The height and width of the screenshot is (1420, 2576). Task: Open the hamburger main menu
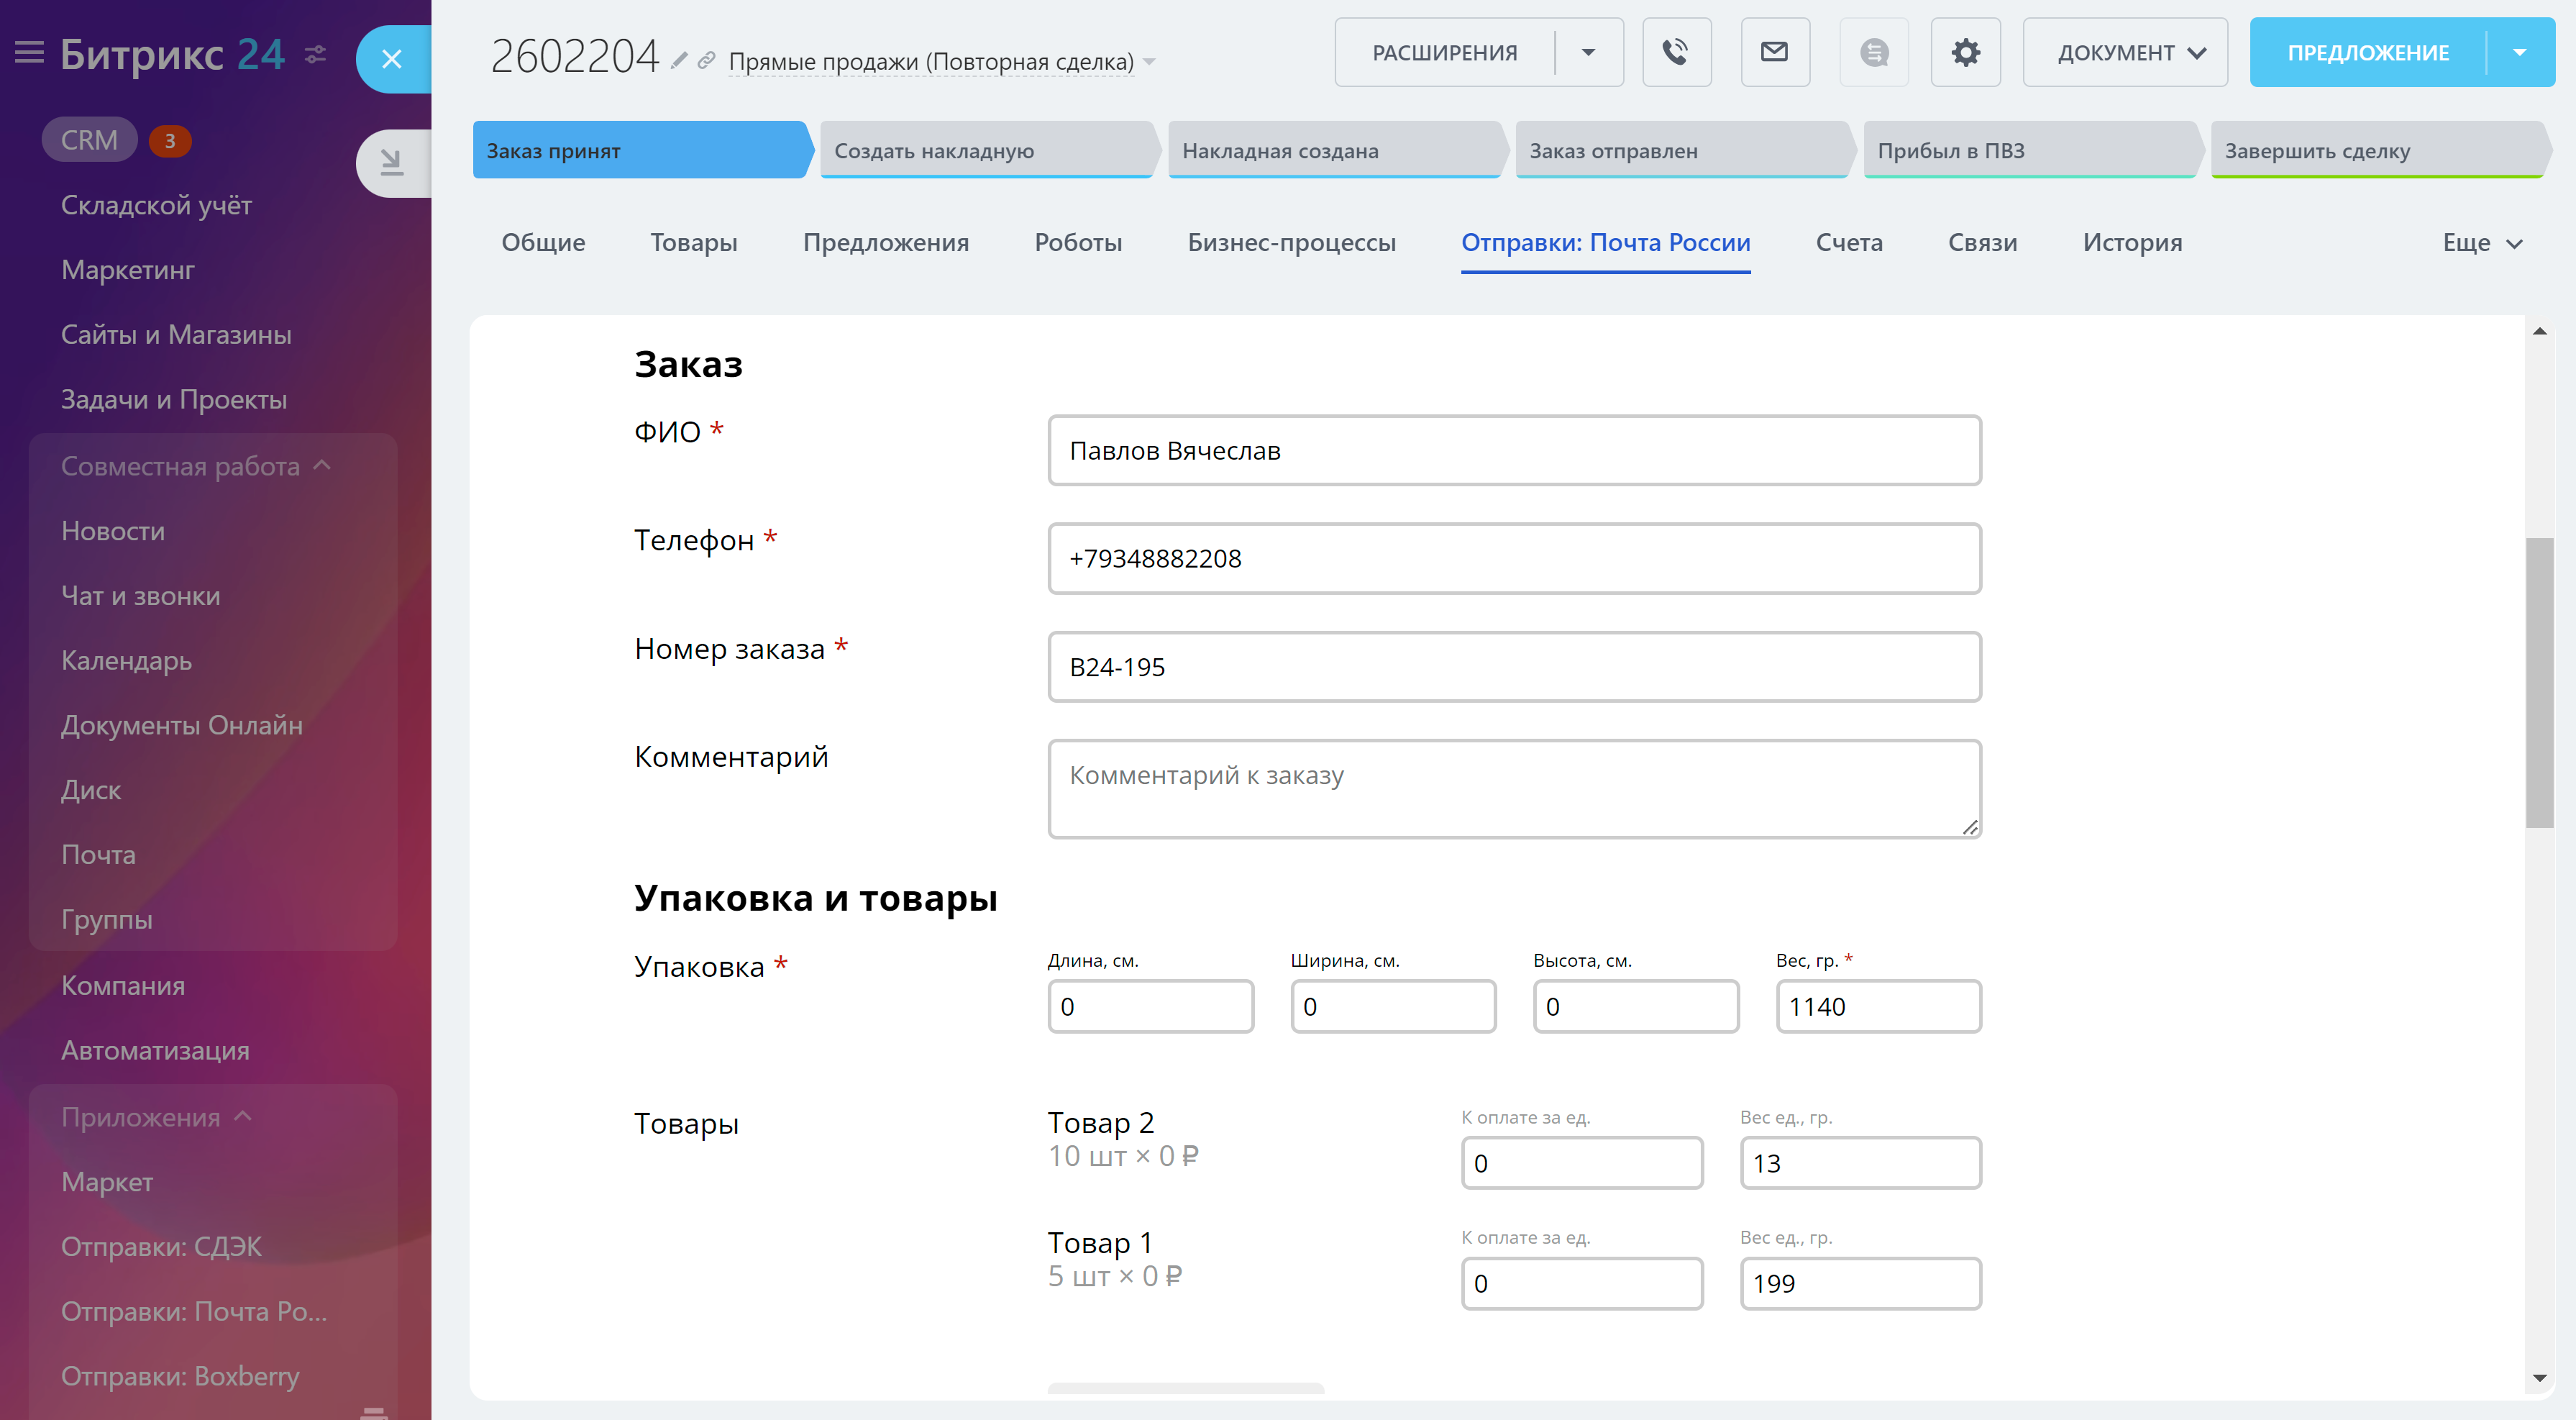[x=29, y=53]
